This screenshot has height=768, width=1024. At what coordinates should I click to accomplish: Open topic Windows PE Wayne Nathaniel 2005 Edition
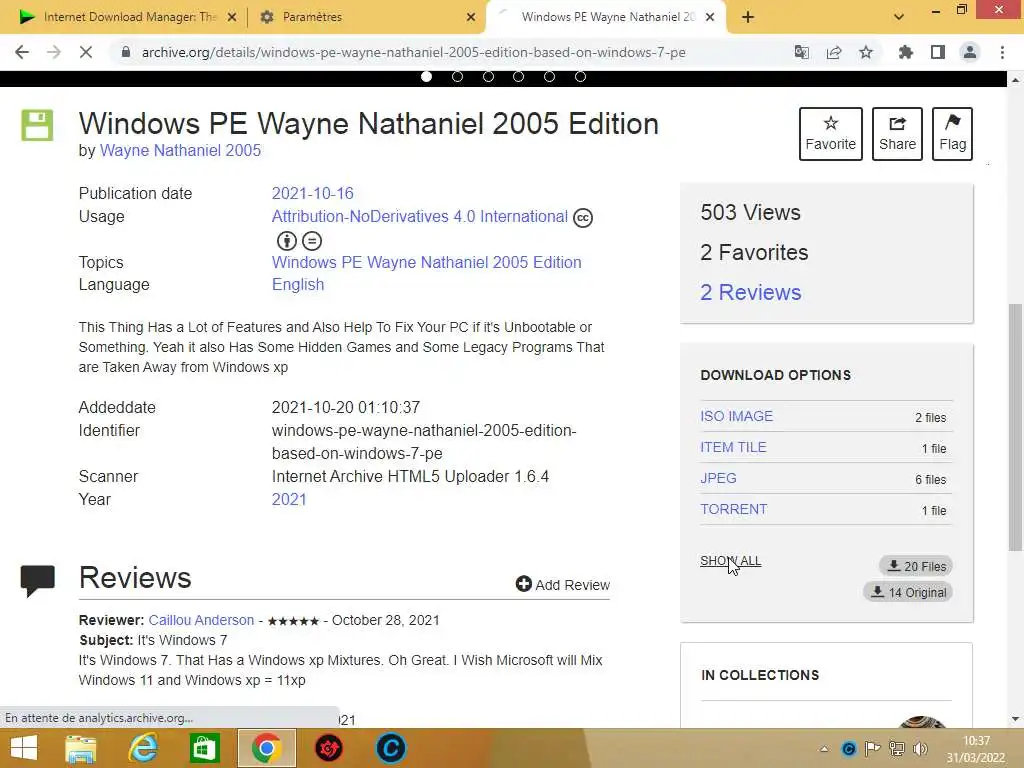click(x=426, y=262)
